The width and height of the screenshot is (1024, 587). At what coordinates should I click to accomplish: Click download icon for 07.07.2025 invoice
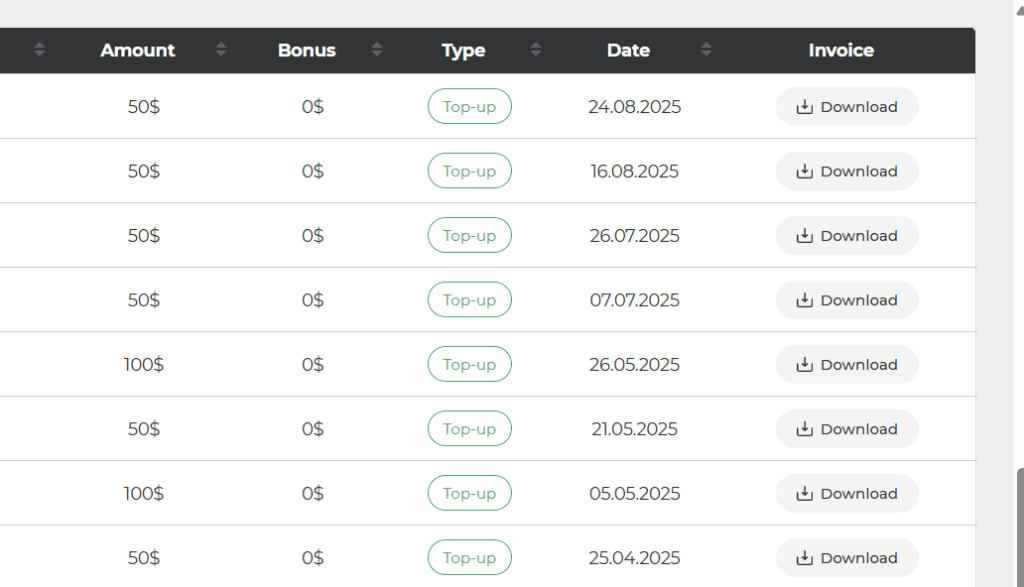click(x=805, y=300)
